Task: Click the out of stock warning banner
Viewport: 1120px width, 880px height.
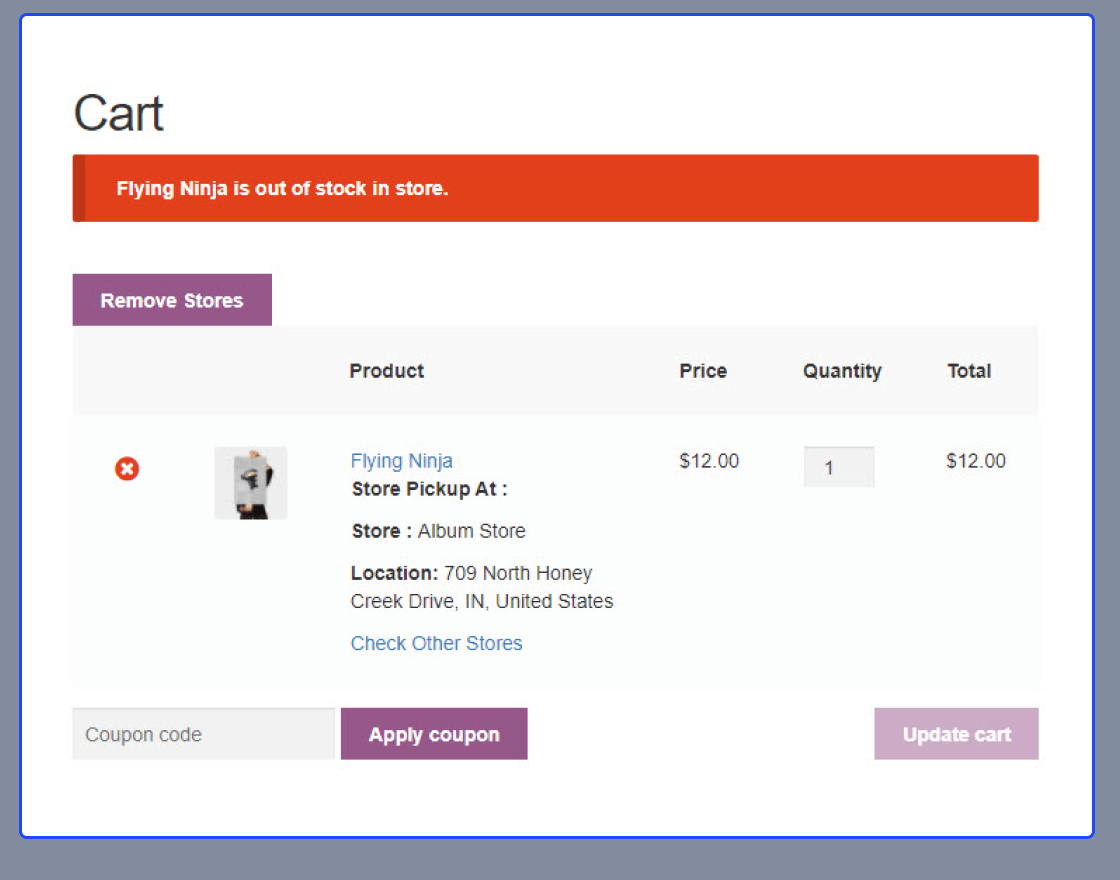Action: click(556, 188)
